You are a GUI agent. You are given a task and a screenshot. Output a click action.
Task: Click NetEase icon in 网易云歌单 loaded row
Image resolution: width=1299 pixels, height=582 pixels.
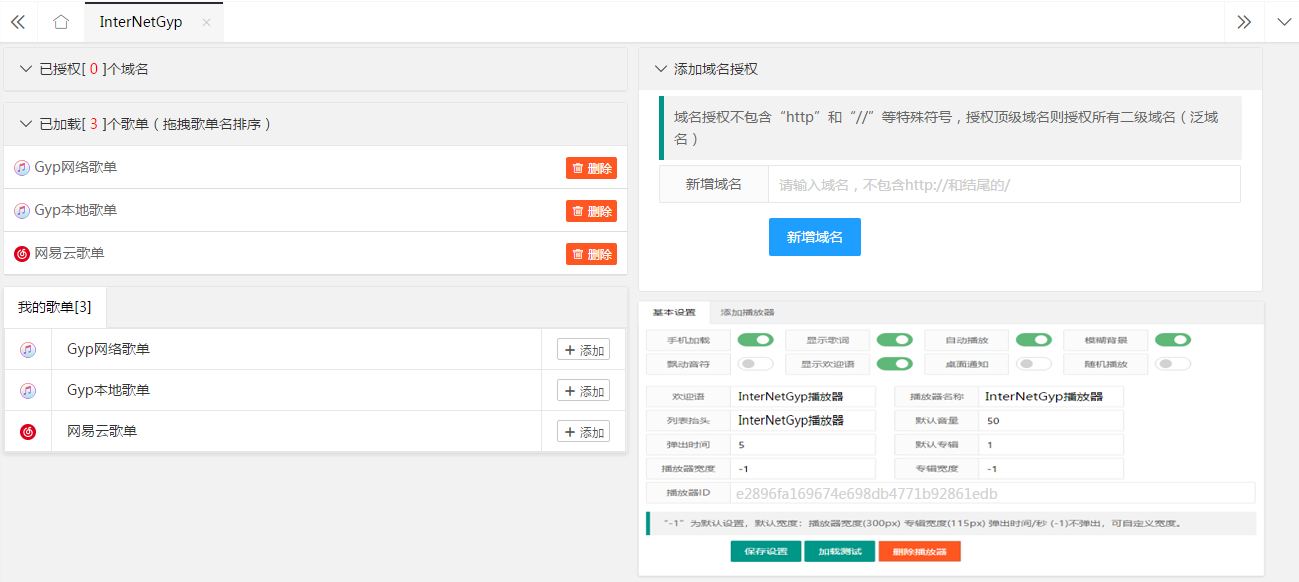tap(22, 254)
